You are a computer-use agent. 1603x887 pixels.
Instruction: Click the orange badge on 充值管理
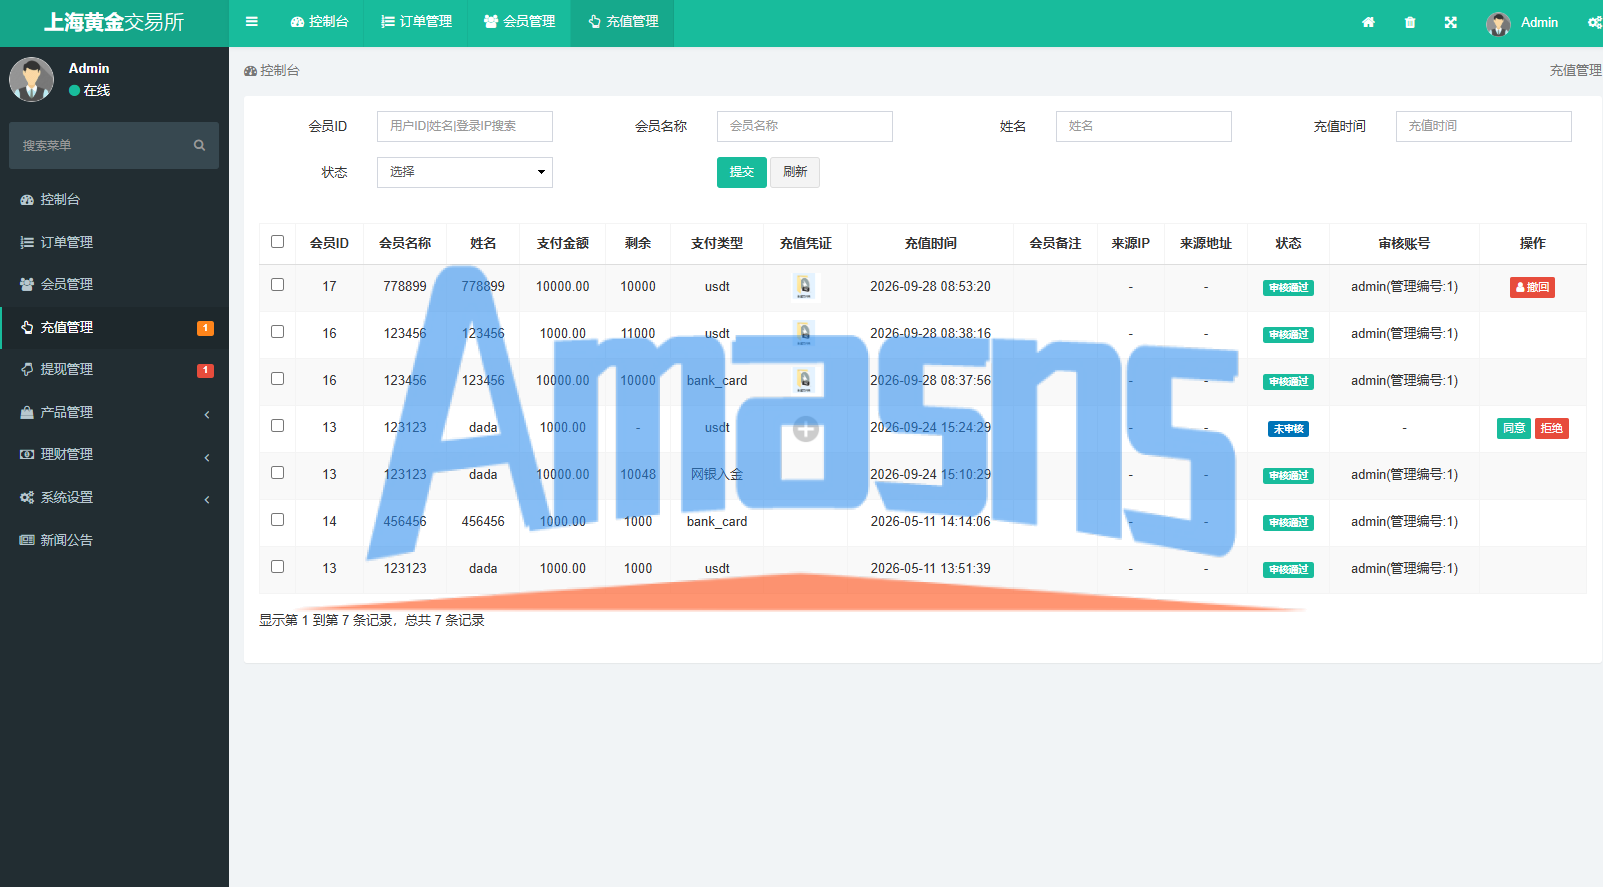[205, 328]
